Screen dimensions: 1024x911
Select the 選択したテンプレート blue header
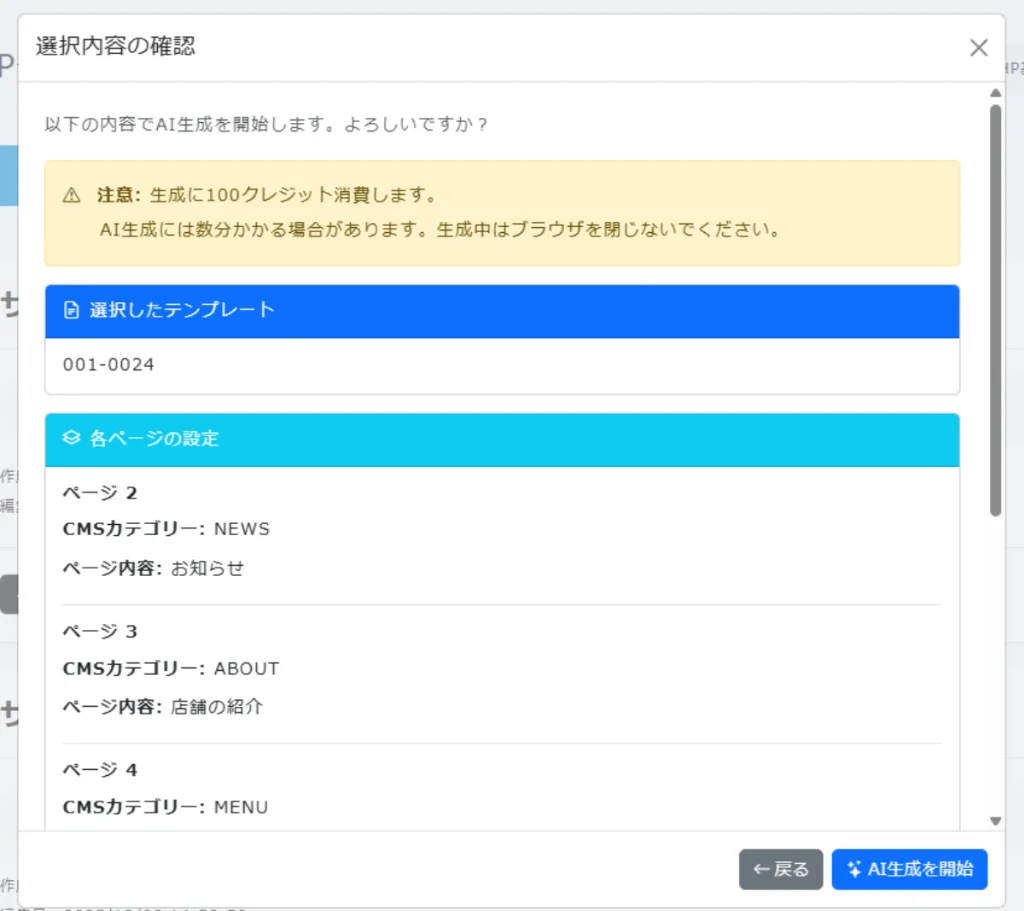pyautogui.click(x=502, y=311)
